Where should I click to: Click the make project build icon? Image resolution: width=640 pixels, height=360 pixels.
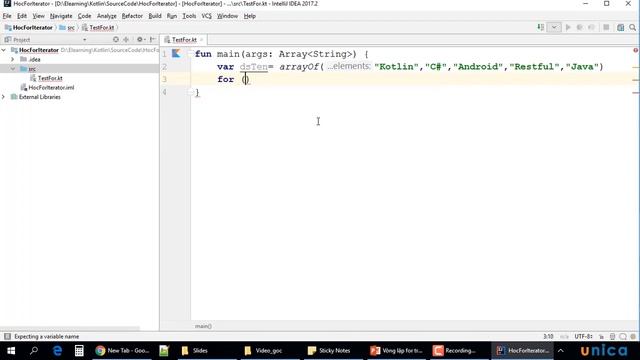pos(540,27)
